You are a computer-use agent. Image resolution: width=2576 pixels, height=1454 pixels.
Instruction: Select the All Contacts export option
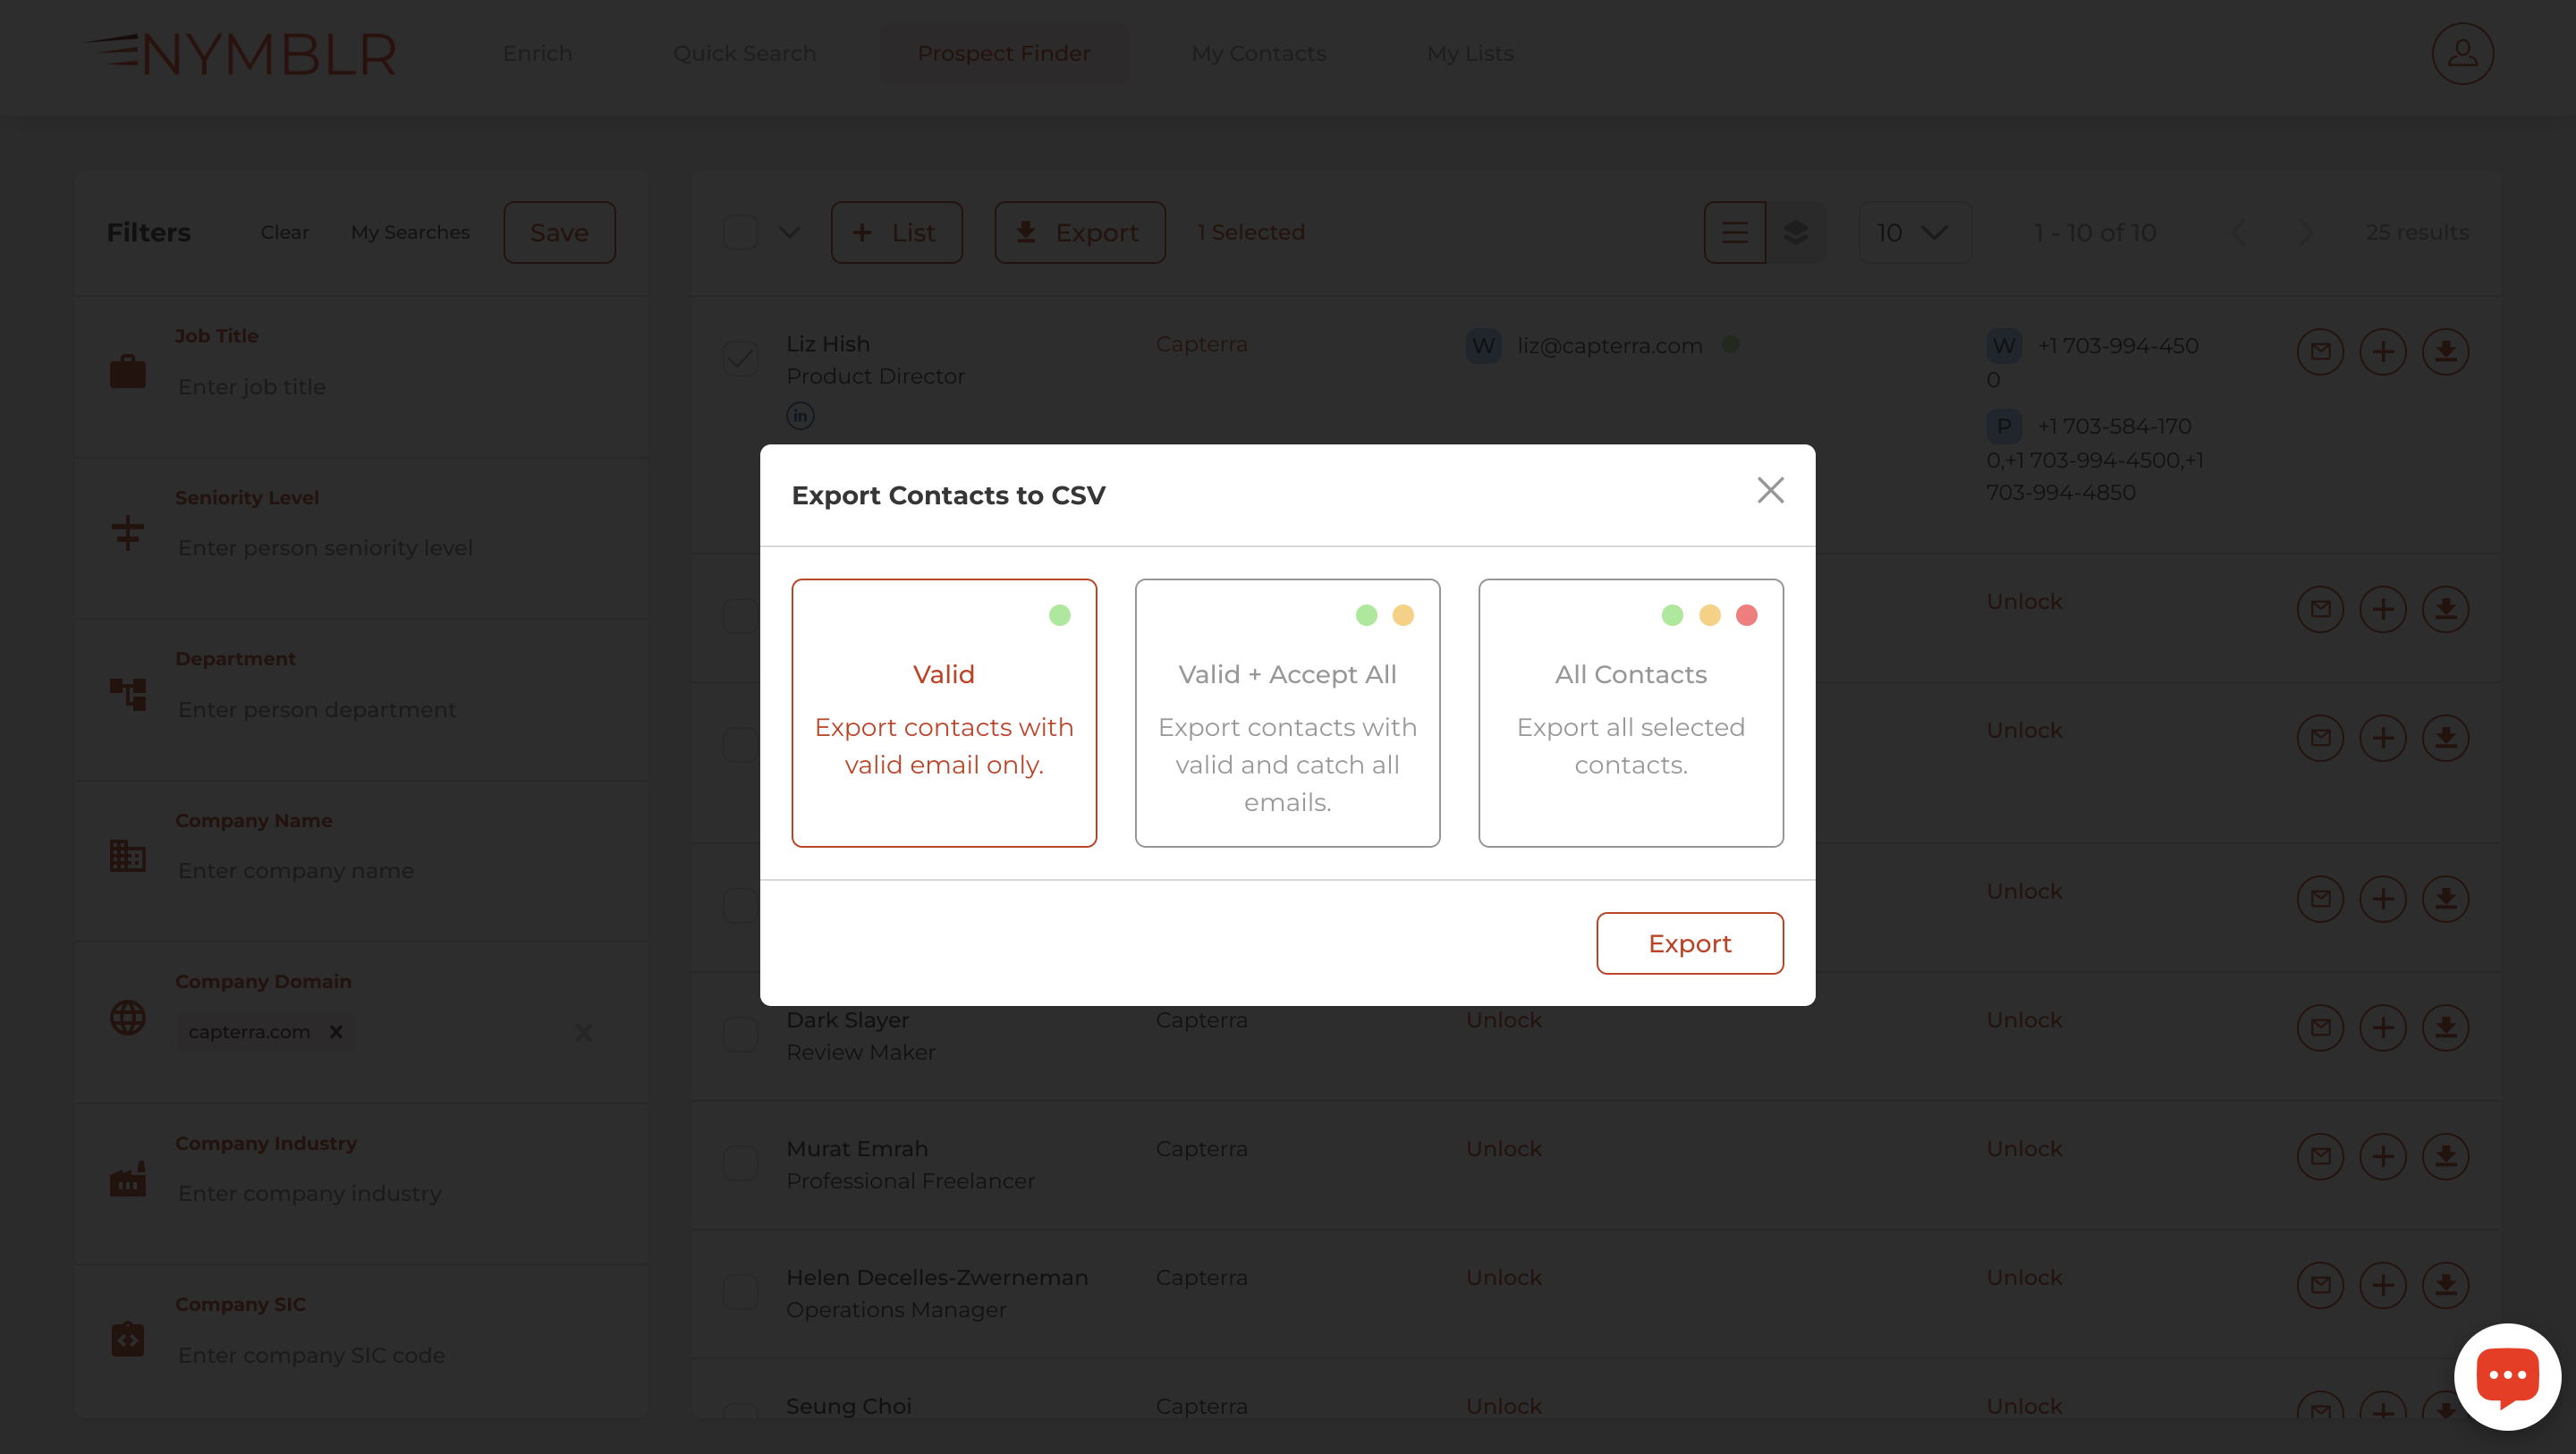(x=1630, y=713)
